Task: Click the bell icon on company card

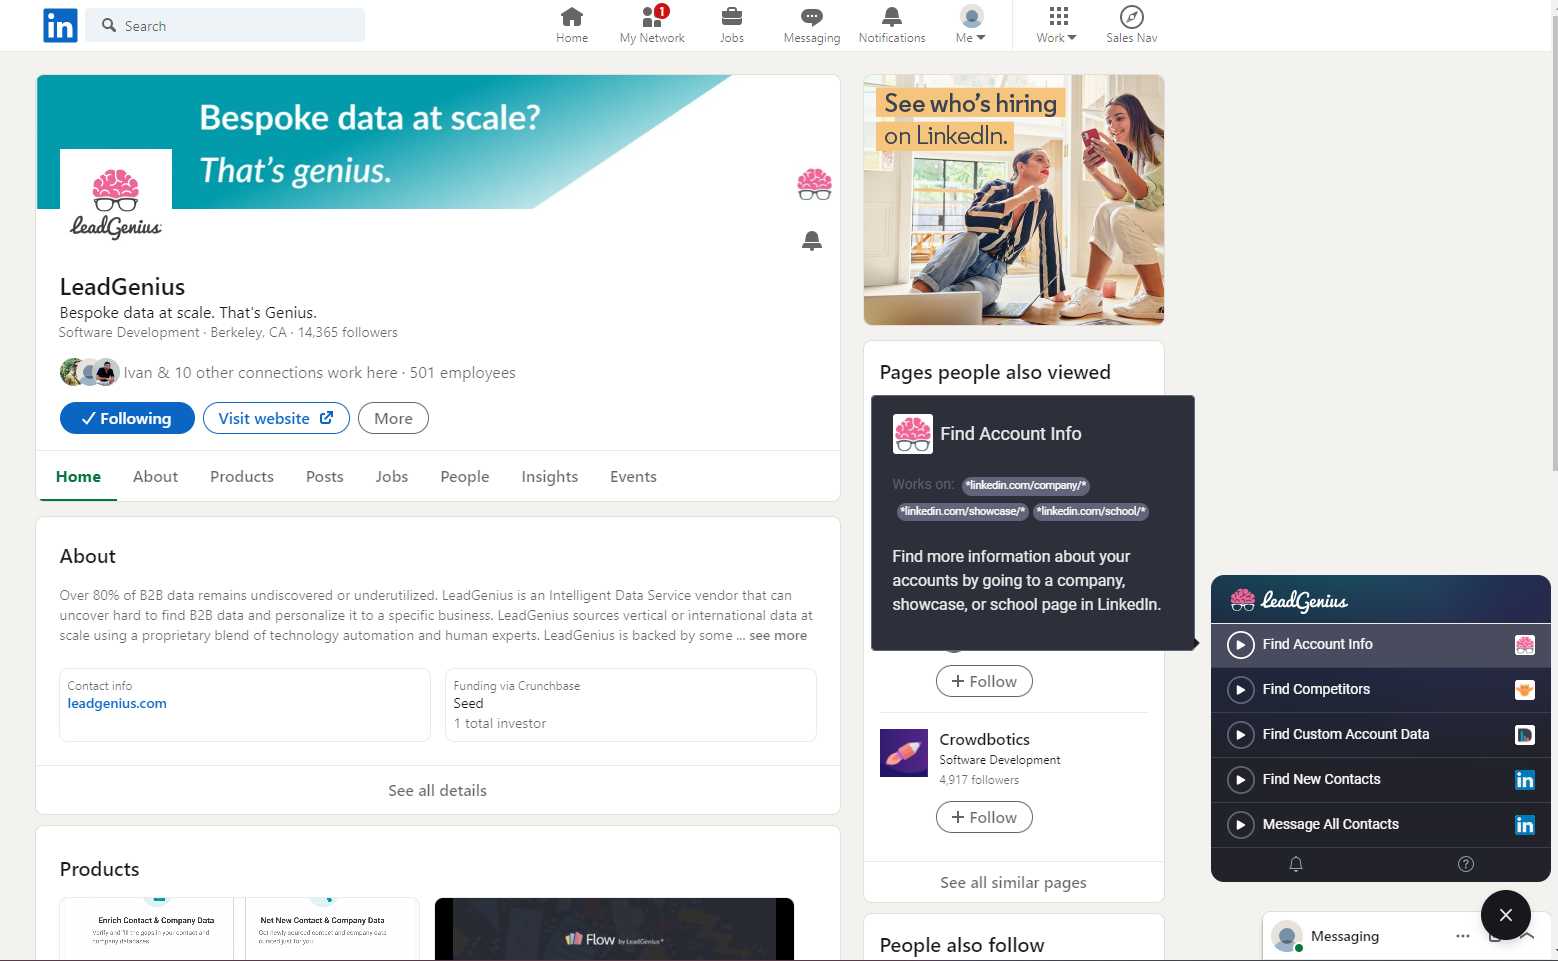Action: click(812, 241)
